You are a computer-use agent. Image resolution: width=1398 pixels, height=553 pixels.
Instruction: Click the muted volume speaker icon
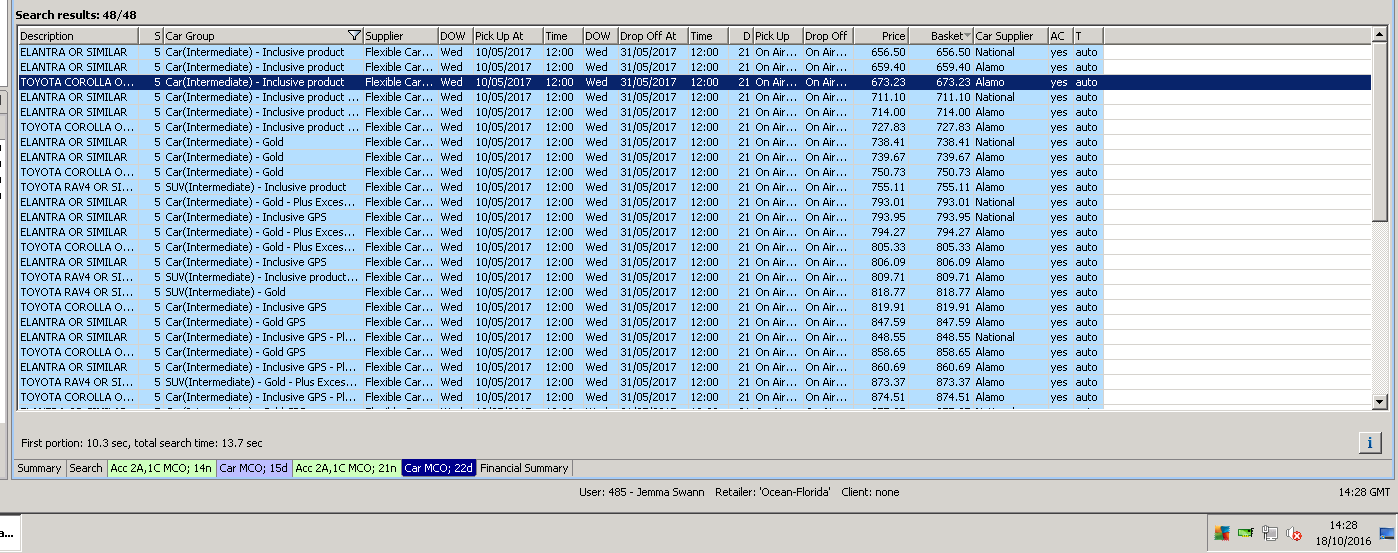[1293, 533]
